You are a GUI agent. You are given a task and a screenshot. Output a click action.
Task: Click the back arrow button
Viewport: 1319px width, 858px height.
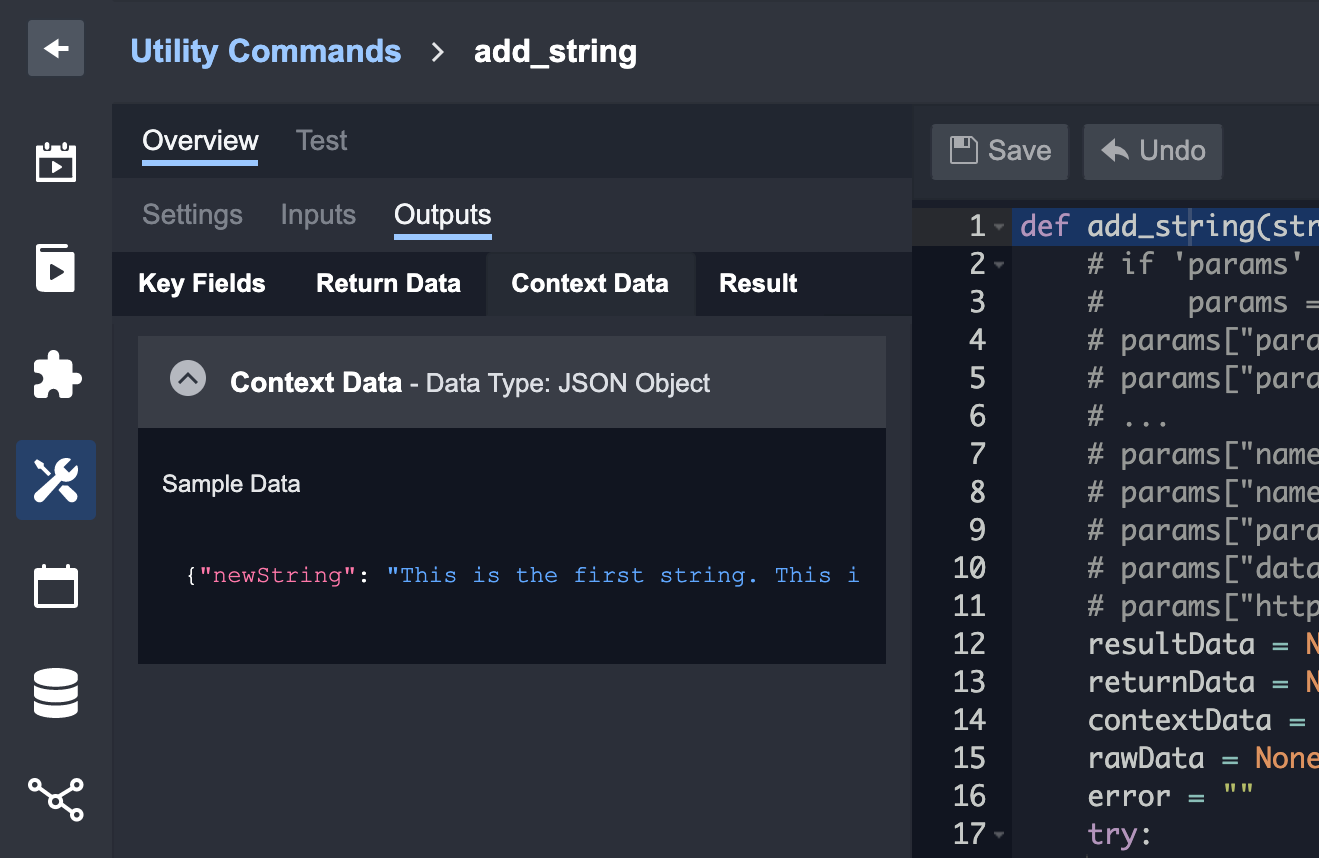point(56,48)
